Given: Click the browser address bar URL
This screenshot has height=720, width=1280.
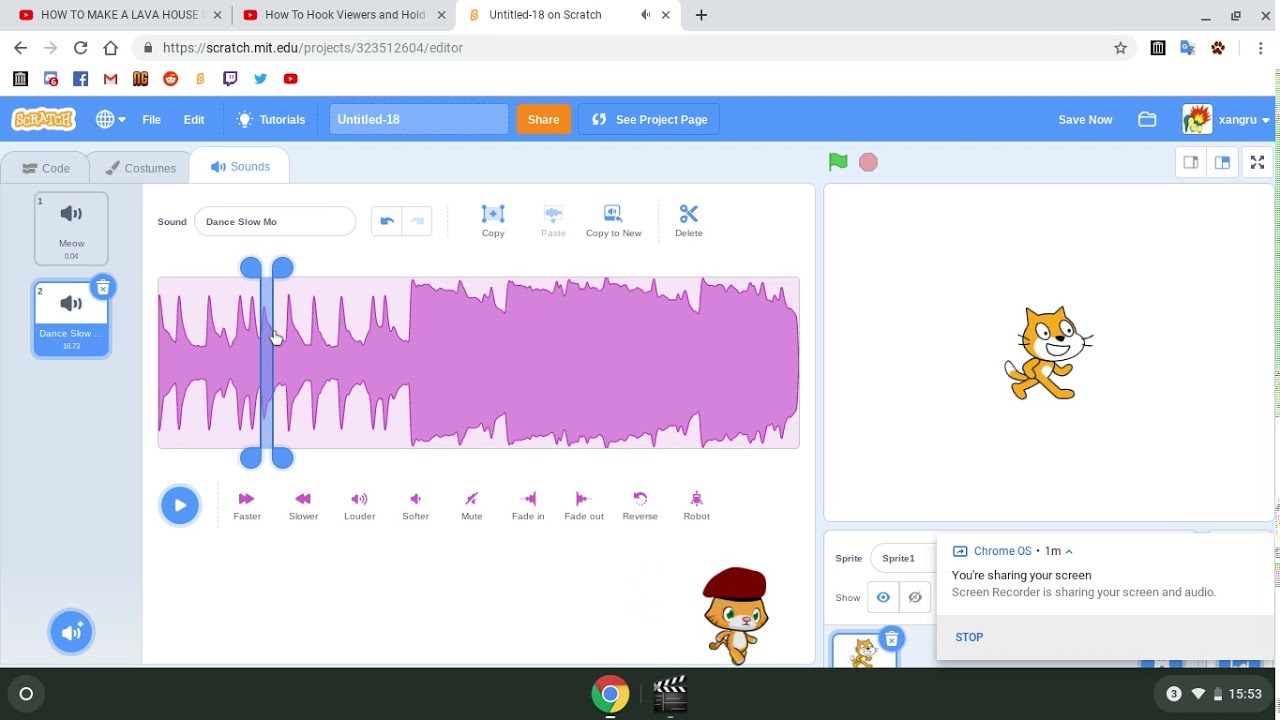Looking at the screenshot, I should click(313, 48).
